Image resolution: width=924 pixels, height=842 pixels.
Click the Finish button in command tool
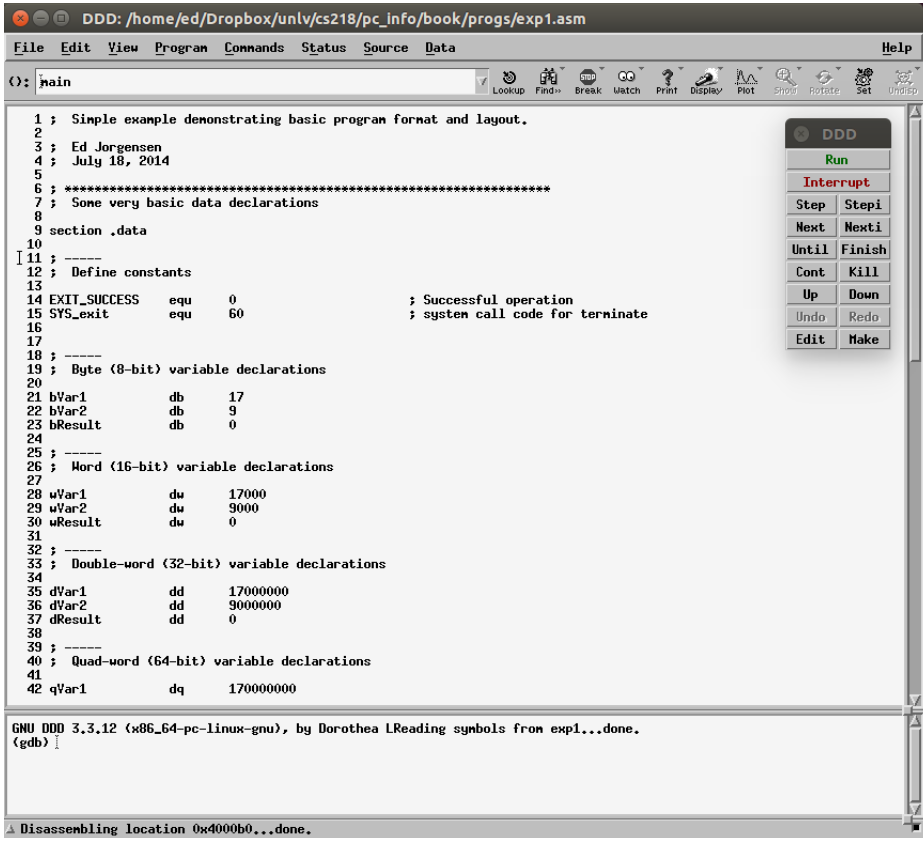[x=862, y=250]
